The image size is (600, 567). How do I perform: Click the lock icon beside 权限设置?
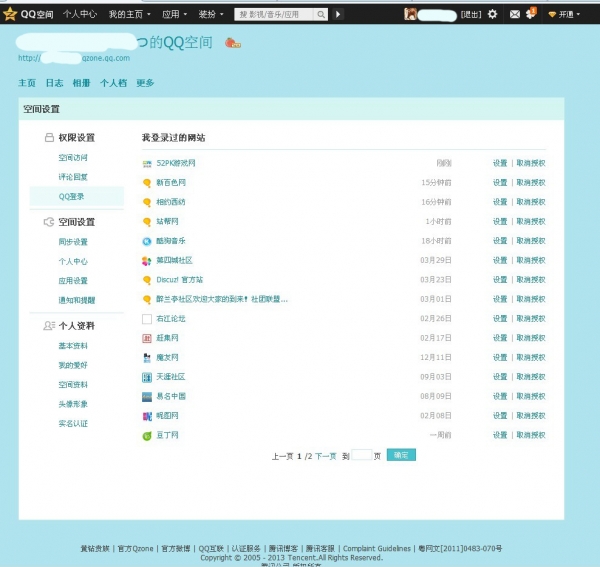pos(49,138)
